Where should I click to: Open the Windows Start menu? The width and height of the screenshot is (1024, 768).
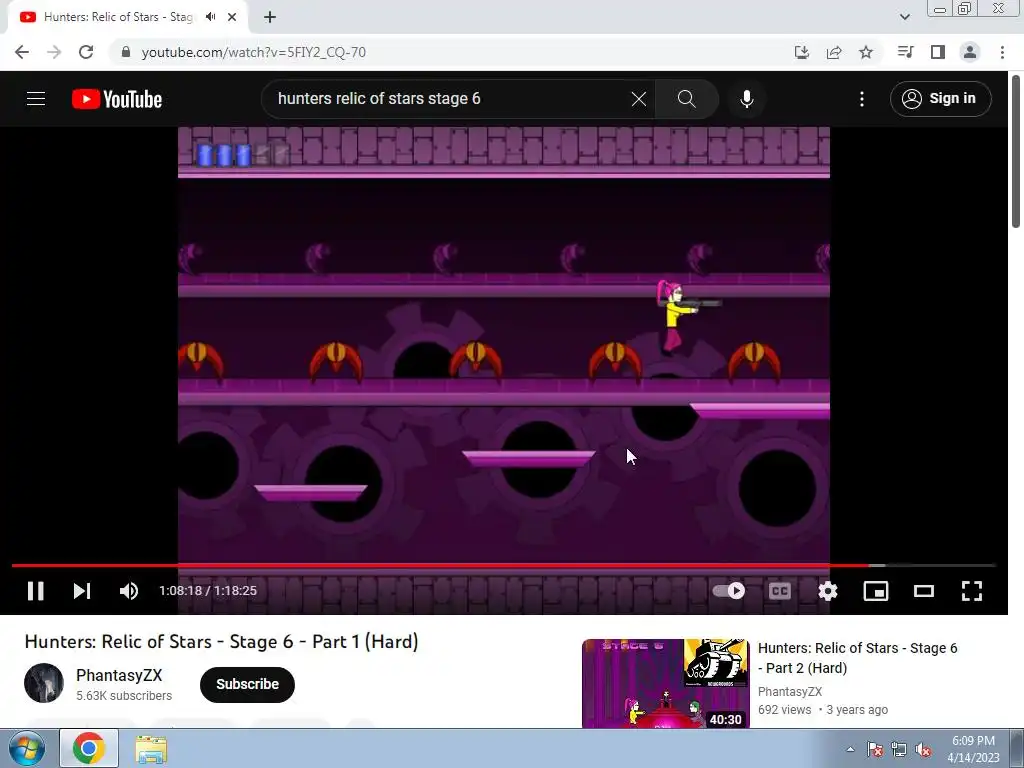click(26, 748)
